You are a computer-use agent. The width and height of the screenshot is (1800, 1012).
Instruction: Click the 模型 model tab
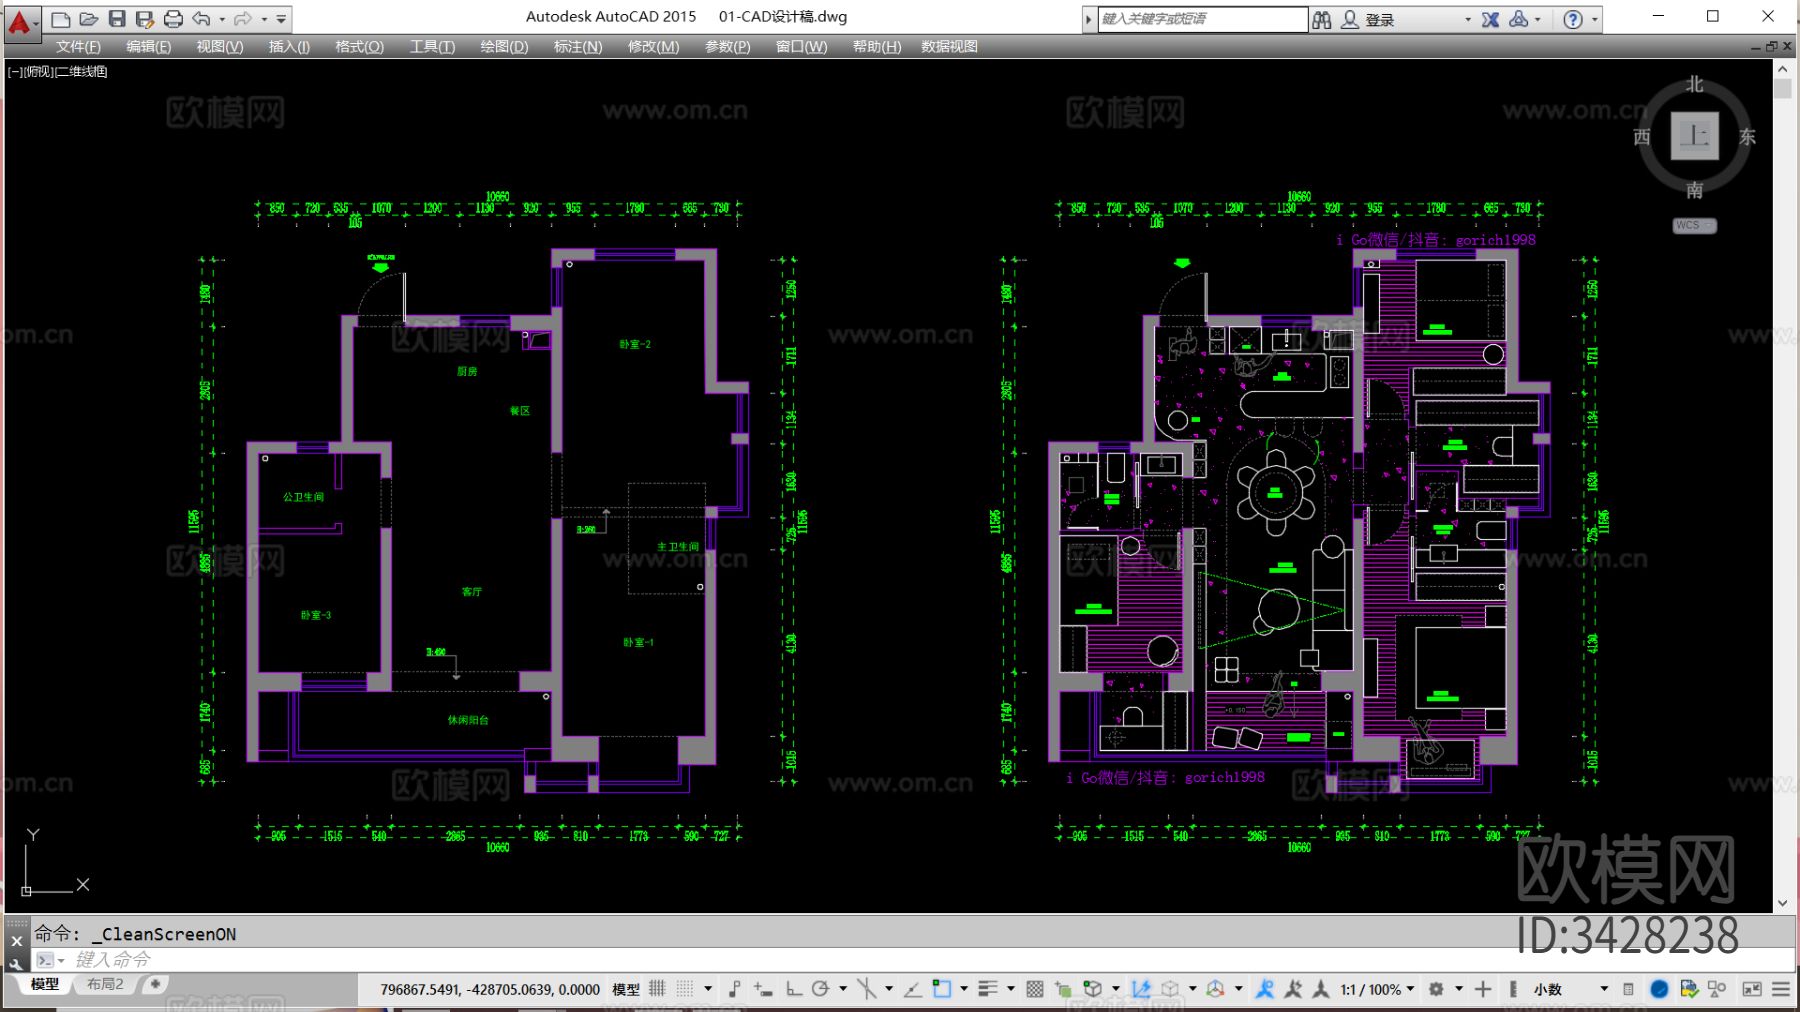coord(44,985)
